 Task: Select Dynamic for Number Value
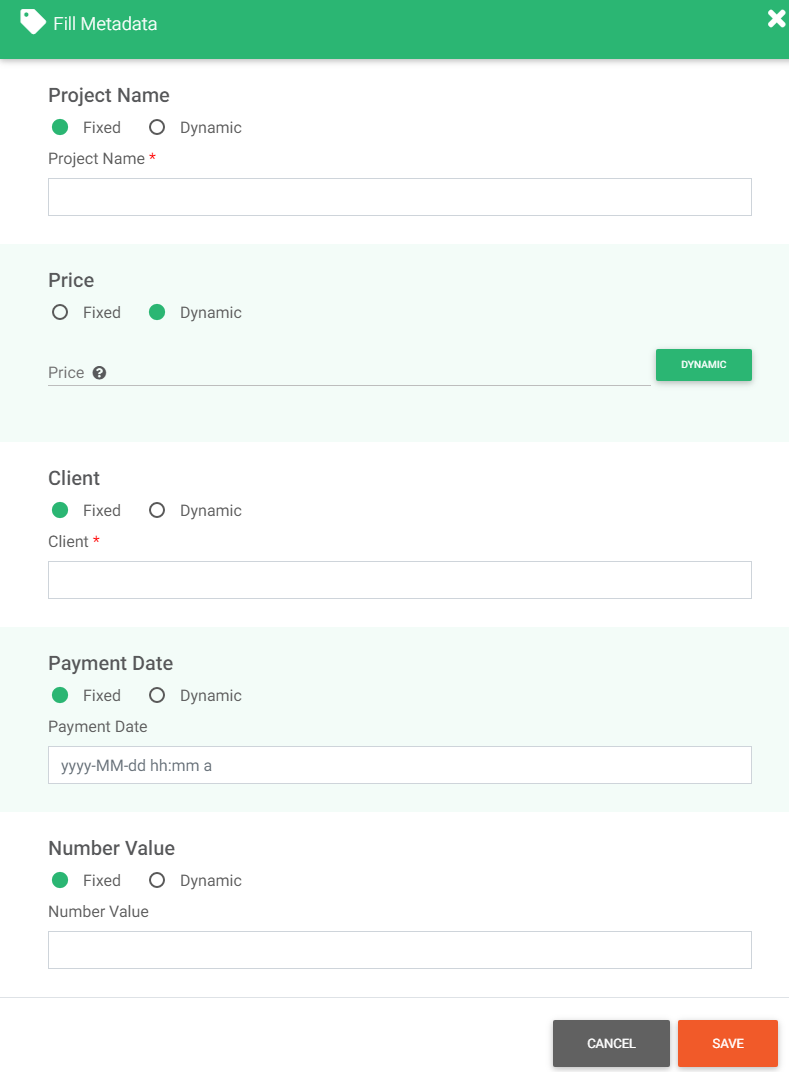pyautogui.click(x=157, y=880)
